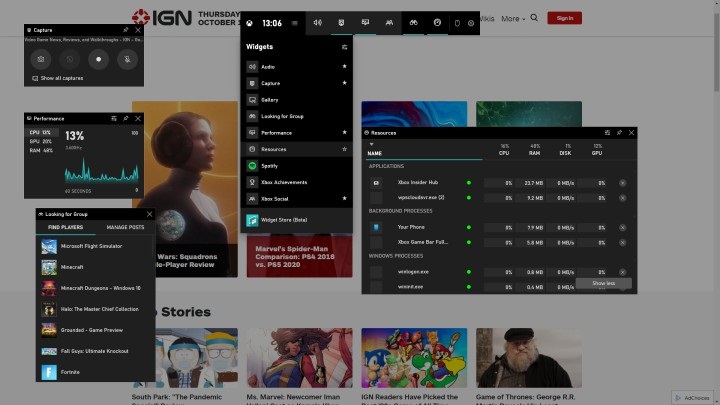The image size is (720, 405).
Task: Select the CPU metric in Performance widget
Action: (x=40, y=132)
